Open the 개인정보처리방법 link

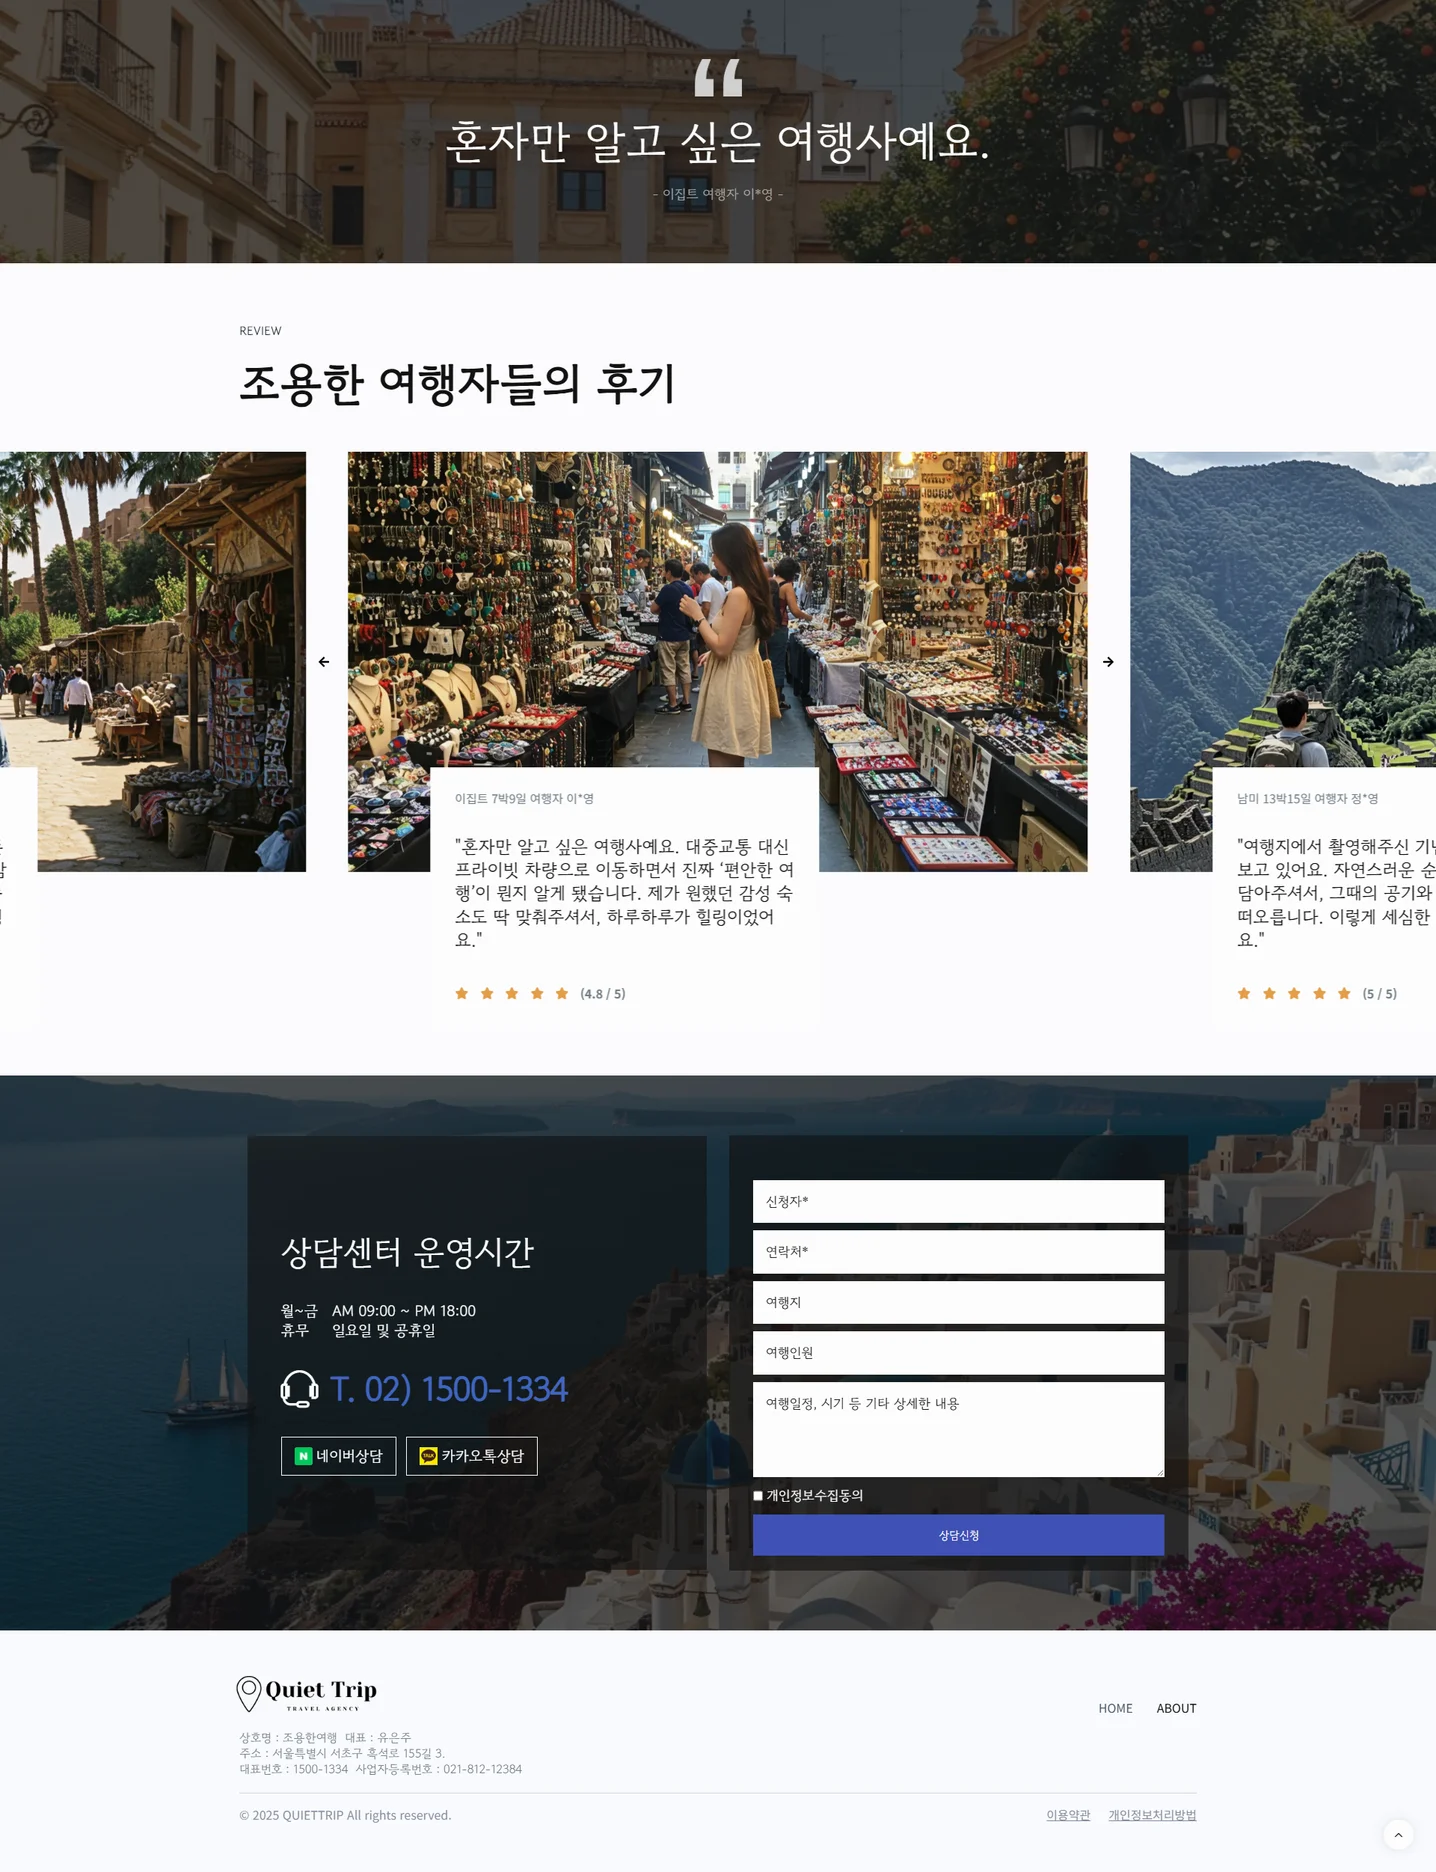pos(1152,1815)
